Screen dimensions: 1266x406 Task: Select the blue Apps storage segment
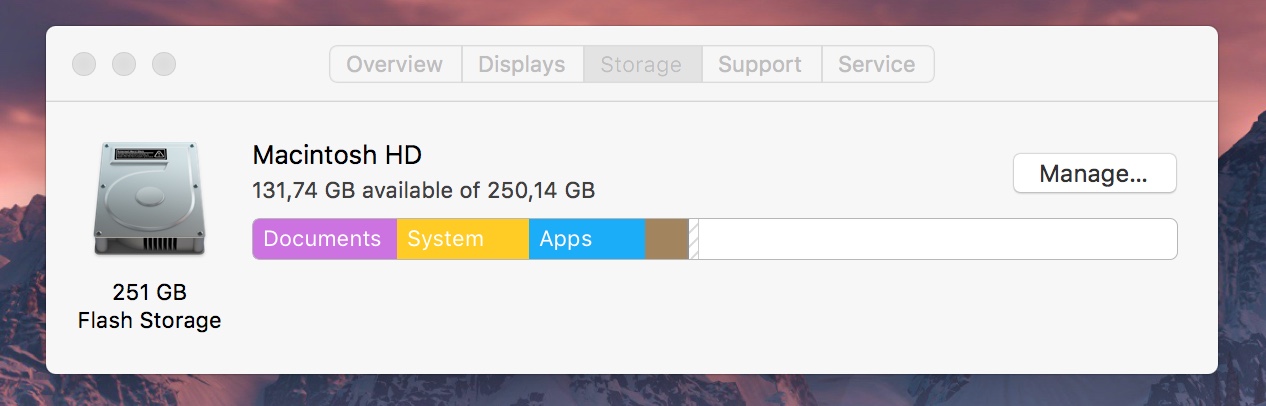click(587, 239)
